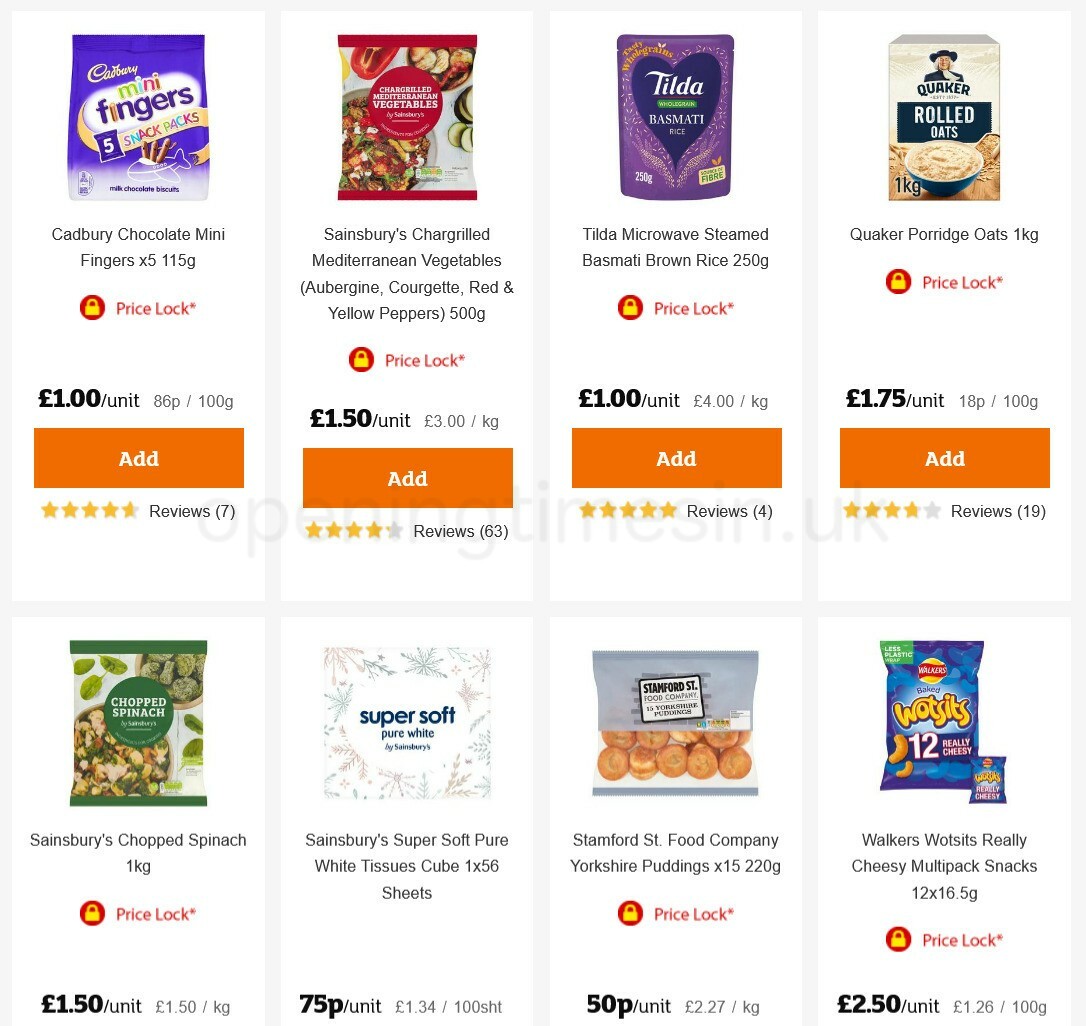Viewport: 1086px width, 1026px height.
Task: Click the Price Lock padlock on Cadbury Mini Fingers
Action: click(x=92, y=308)
